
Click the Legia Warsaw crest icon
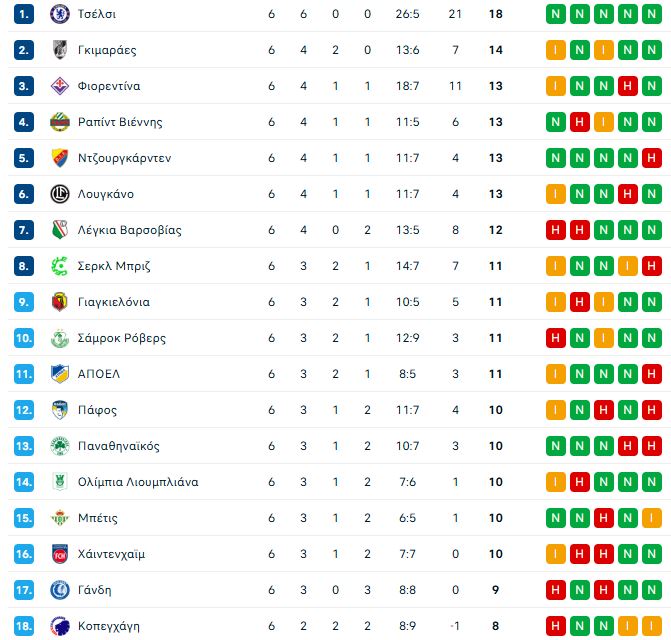(59, 230)
